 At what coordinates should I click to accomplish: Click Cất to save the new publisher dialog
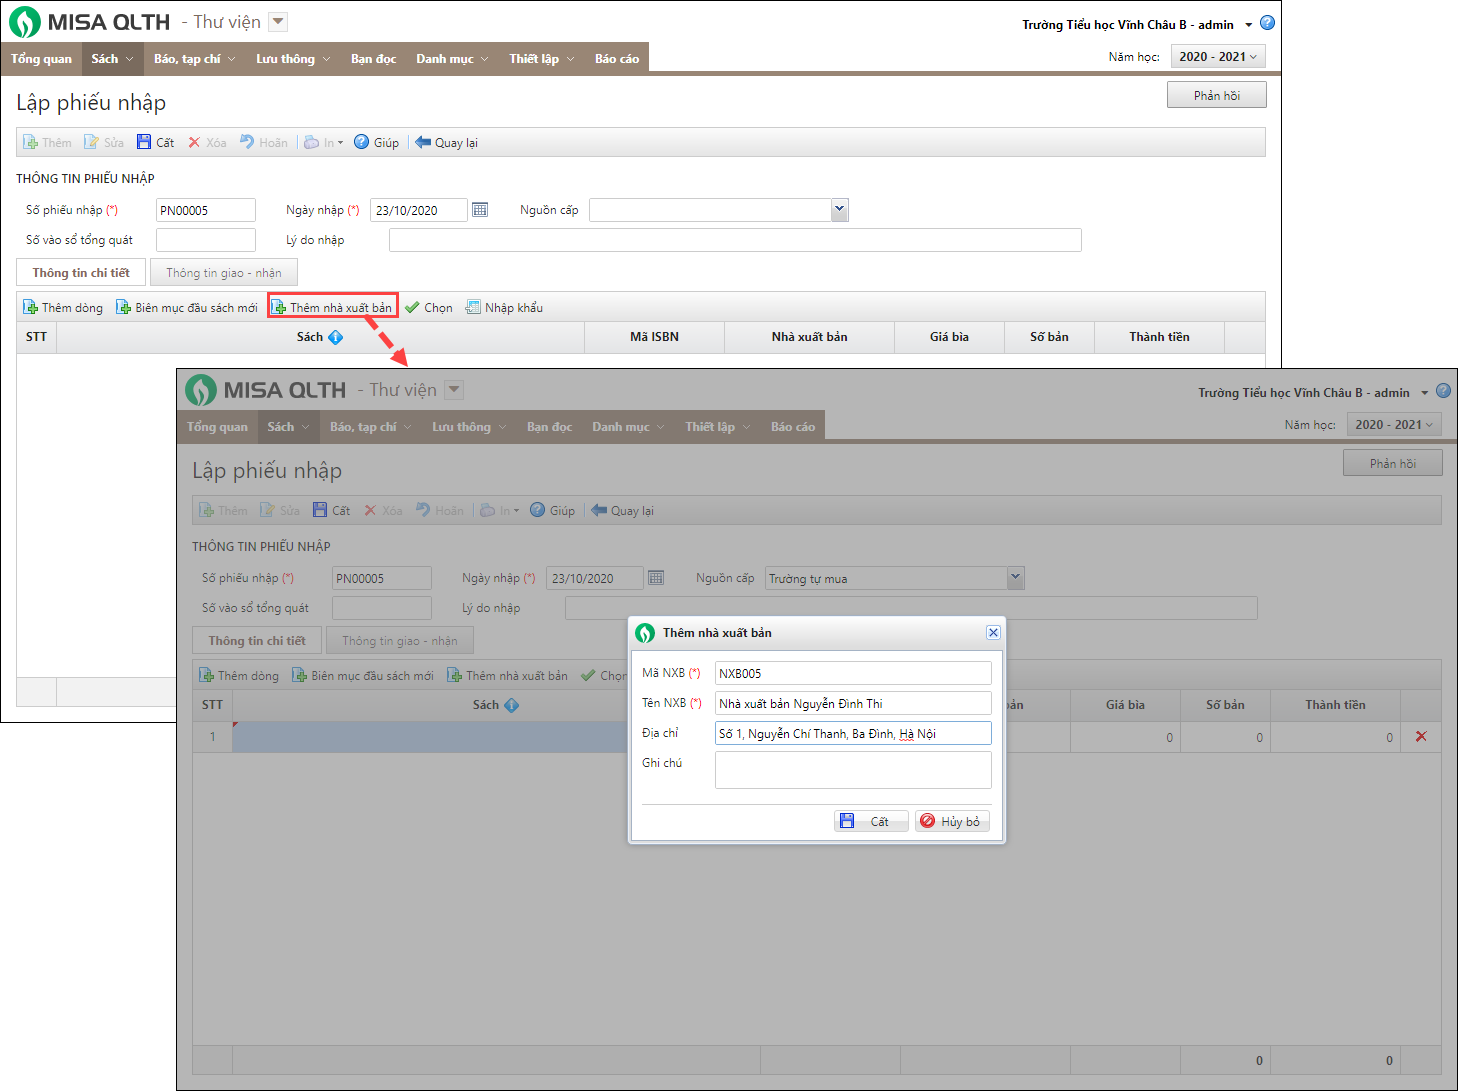coord(871,821)
